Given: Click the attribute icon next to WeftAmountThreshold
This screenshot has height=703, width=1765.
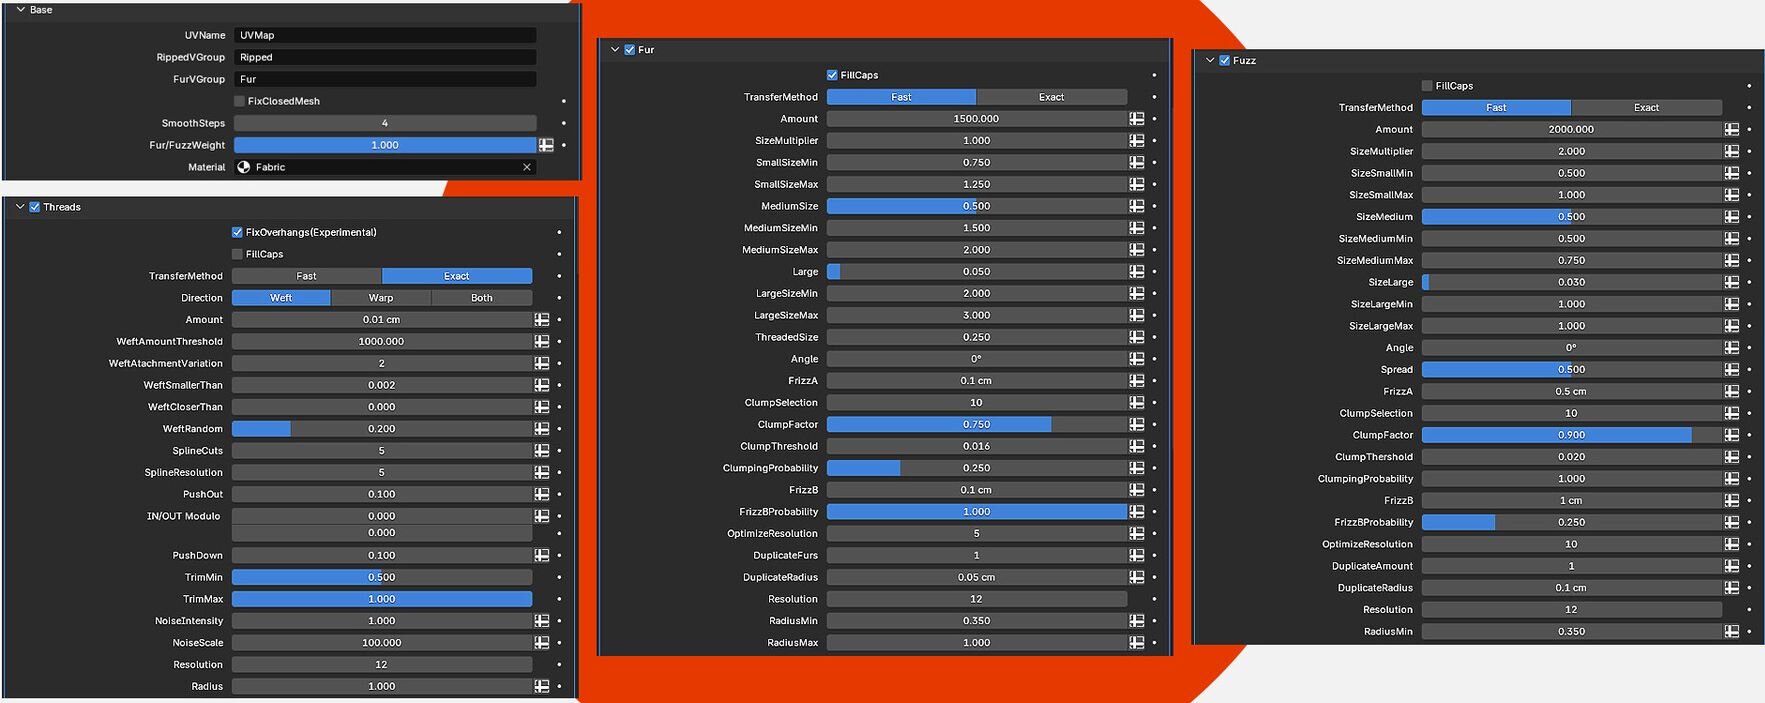Looking at the screenshot, I should 541,342.
